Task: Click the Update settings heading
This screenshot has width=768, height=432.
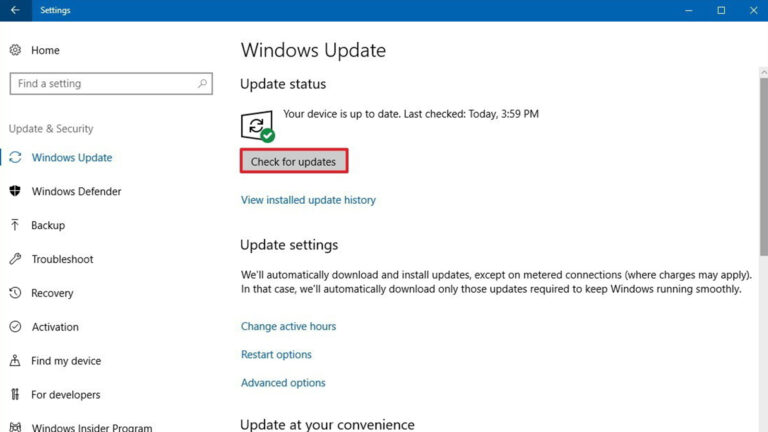Action: coord(289,244)
